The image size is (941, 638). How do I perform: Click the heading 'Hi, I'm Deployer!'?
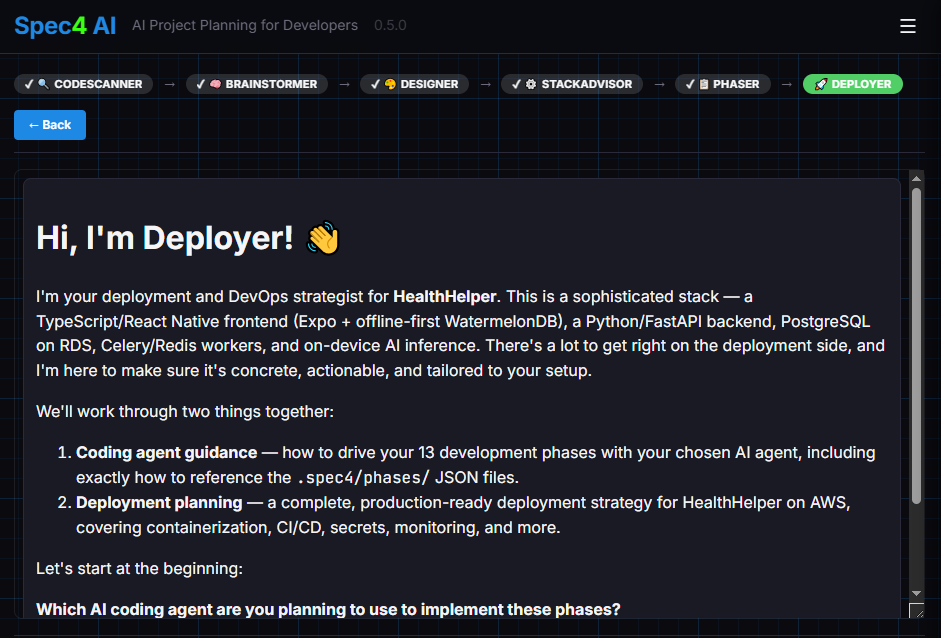tap(165, 238)
